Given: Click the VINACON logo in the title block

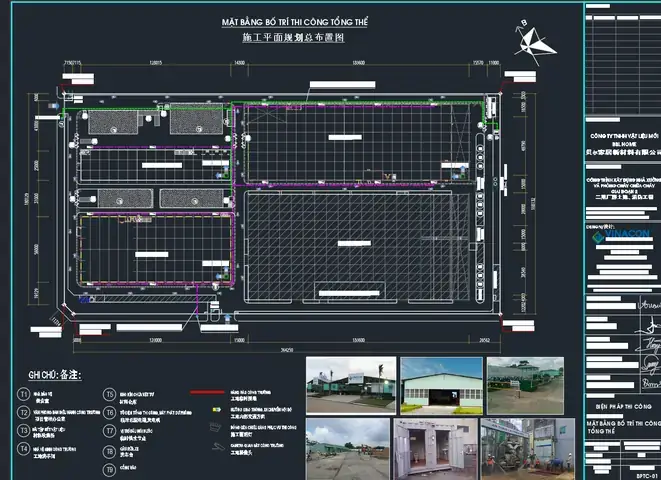Looking at the screenshot, I should [621, 236].
